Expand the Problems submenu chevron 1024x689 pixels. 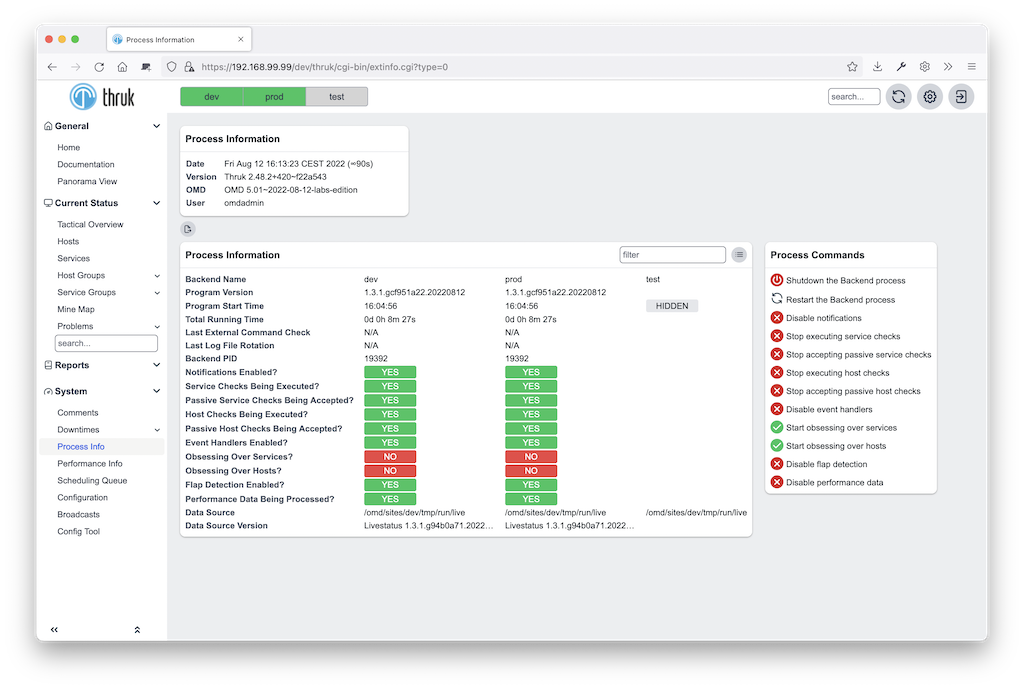[157, 327]
